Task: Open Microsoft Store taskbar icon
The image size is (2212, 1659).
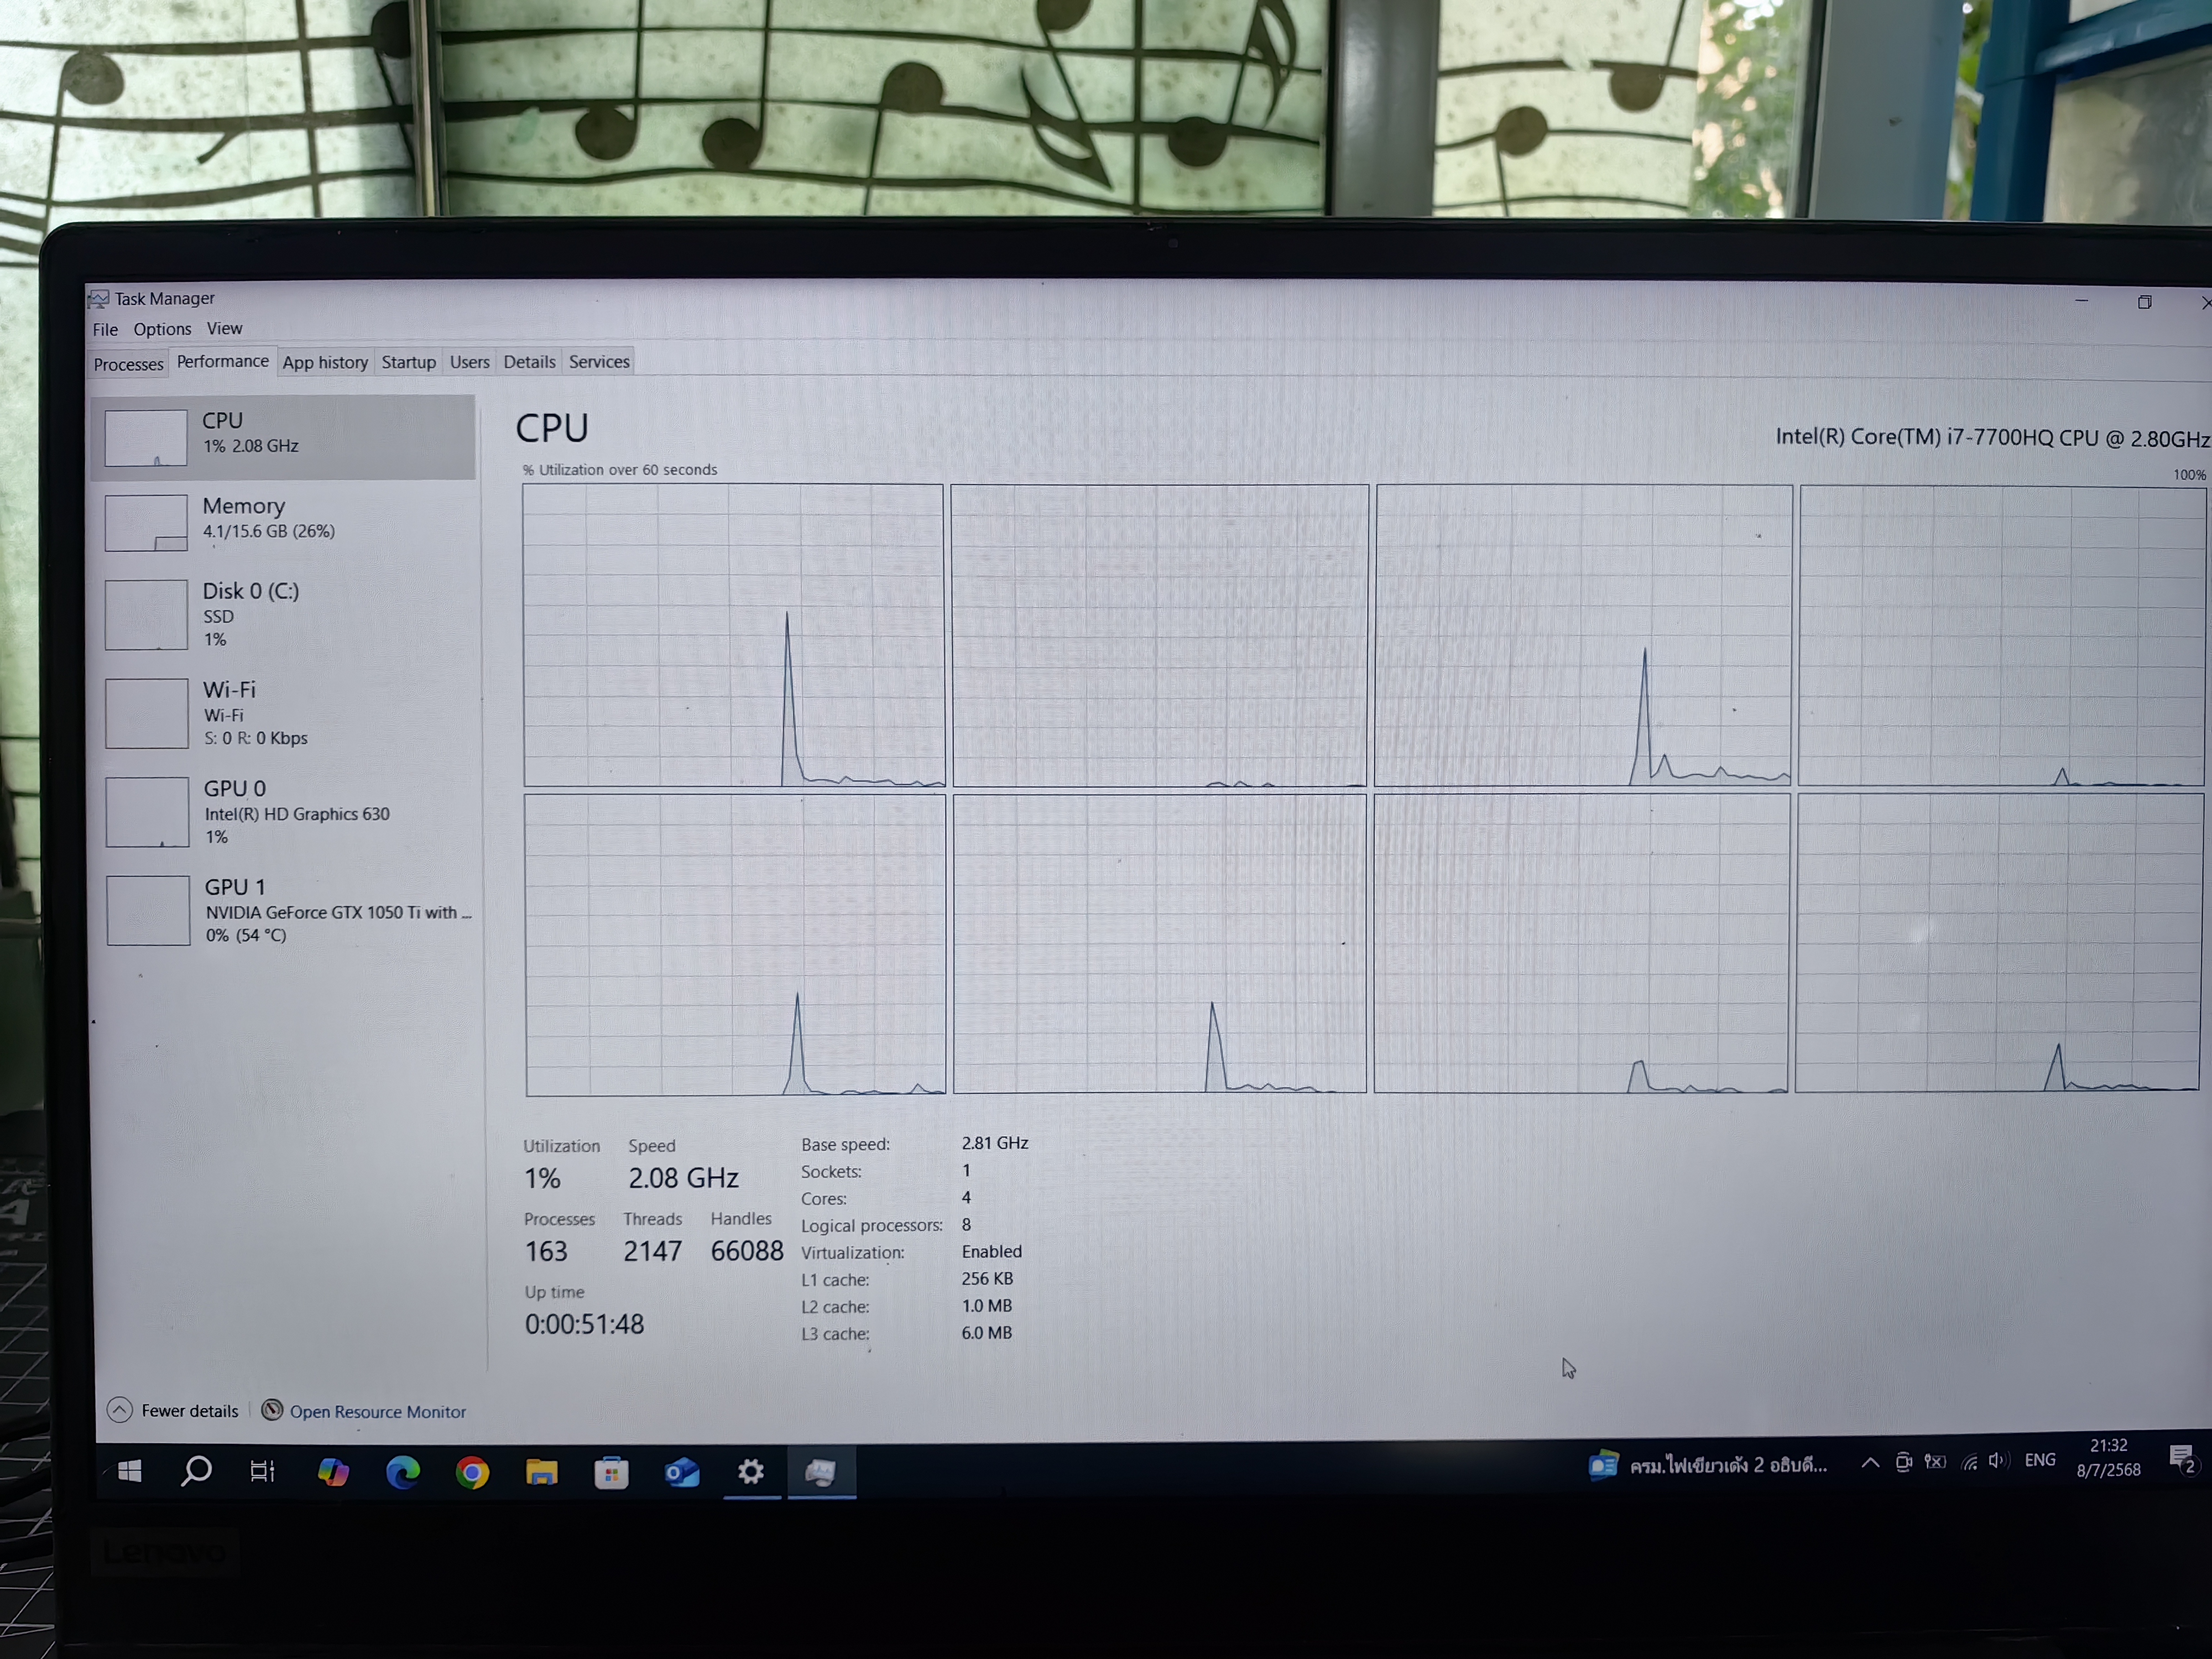Action: (x=611, y=1472)
